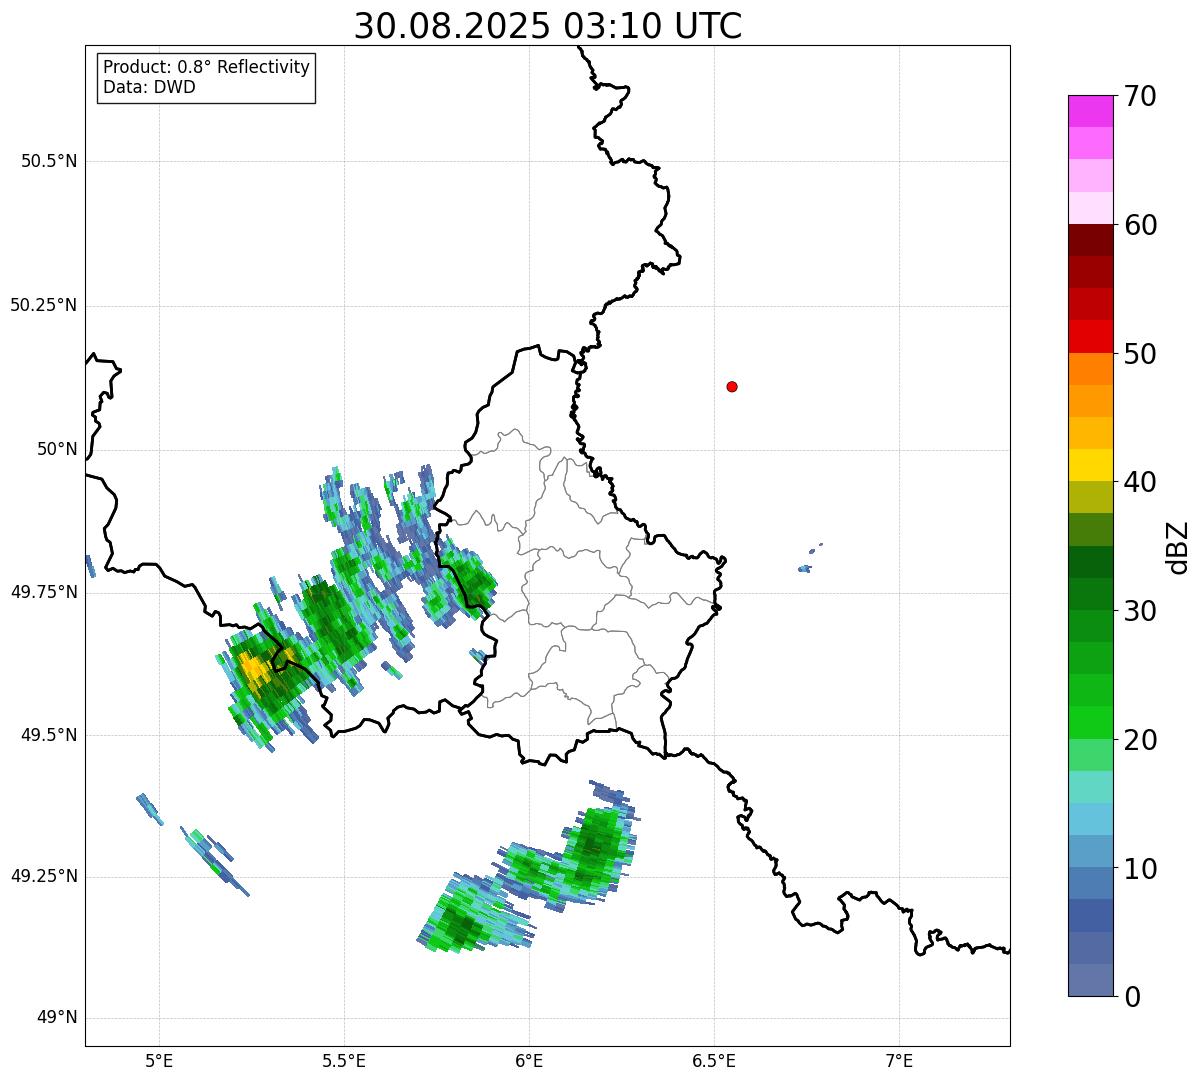Click the "Product: 0.8° Reflectivity" label
The height and width of the screenshot is (1081, 1202).
[207, 67]
